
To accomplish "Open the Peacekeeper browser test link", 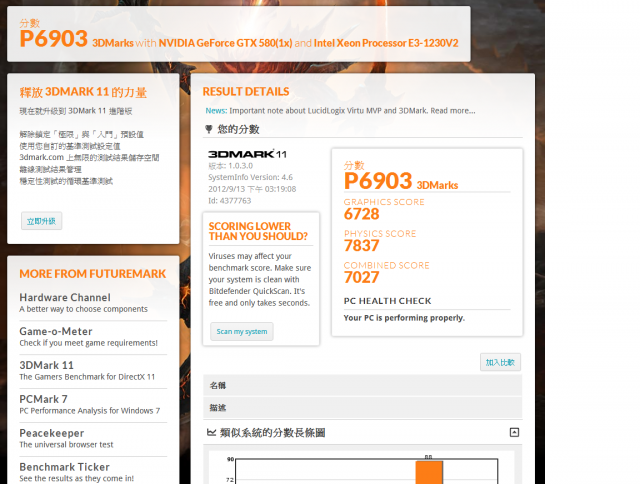I will [52, 433].
